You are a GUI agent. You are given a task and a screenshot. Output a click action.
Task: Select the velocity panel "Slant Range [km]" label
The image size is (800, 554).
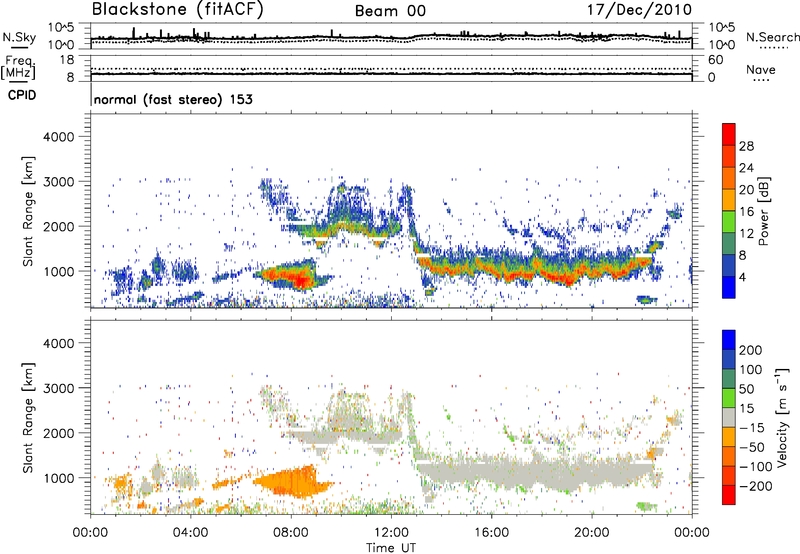click(28, 418)
